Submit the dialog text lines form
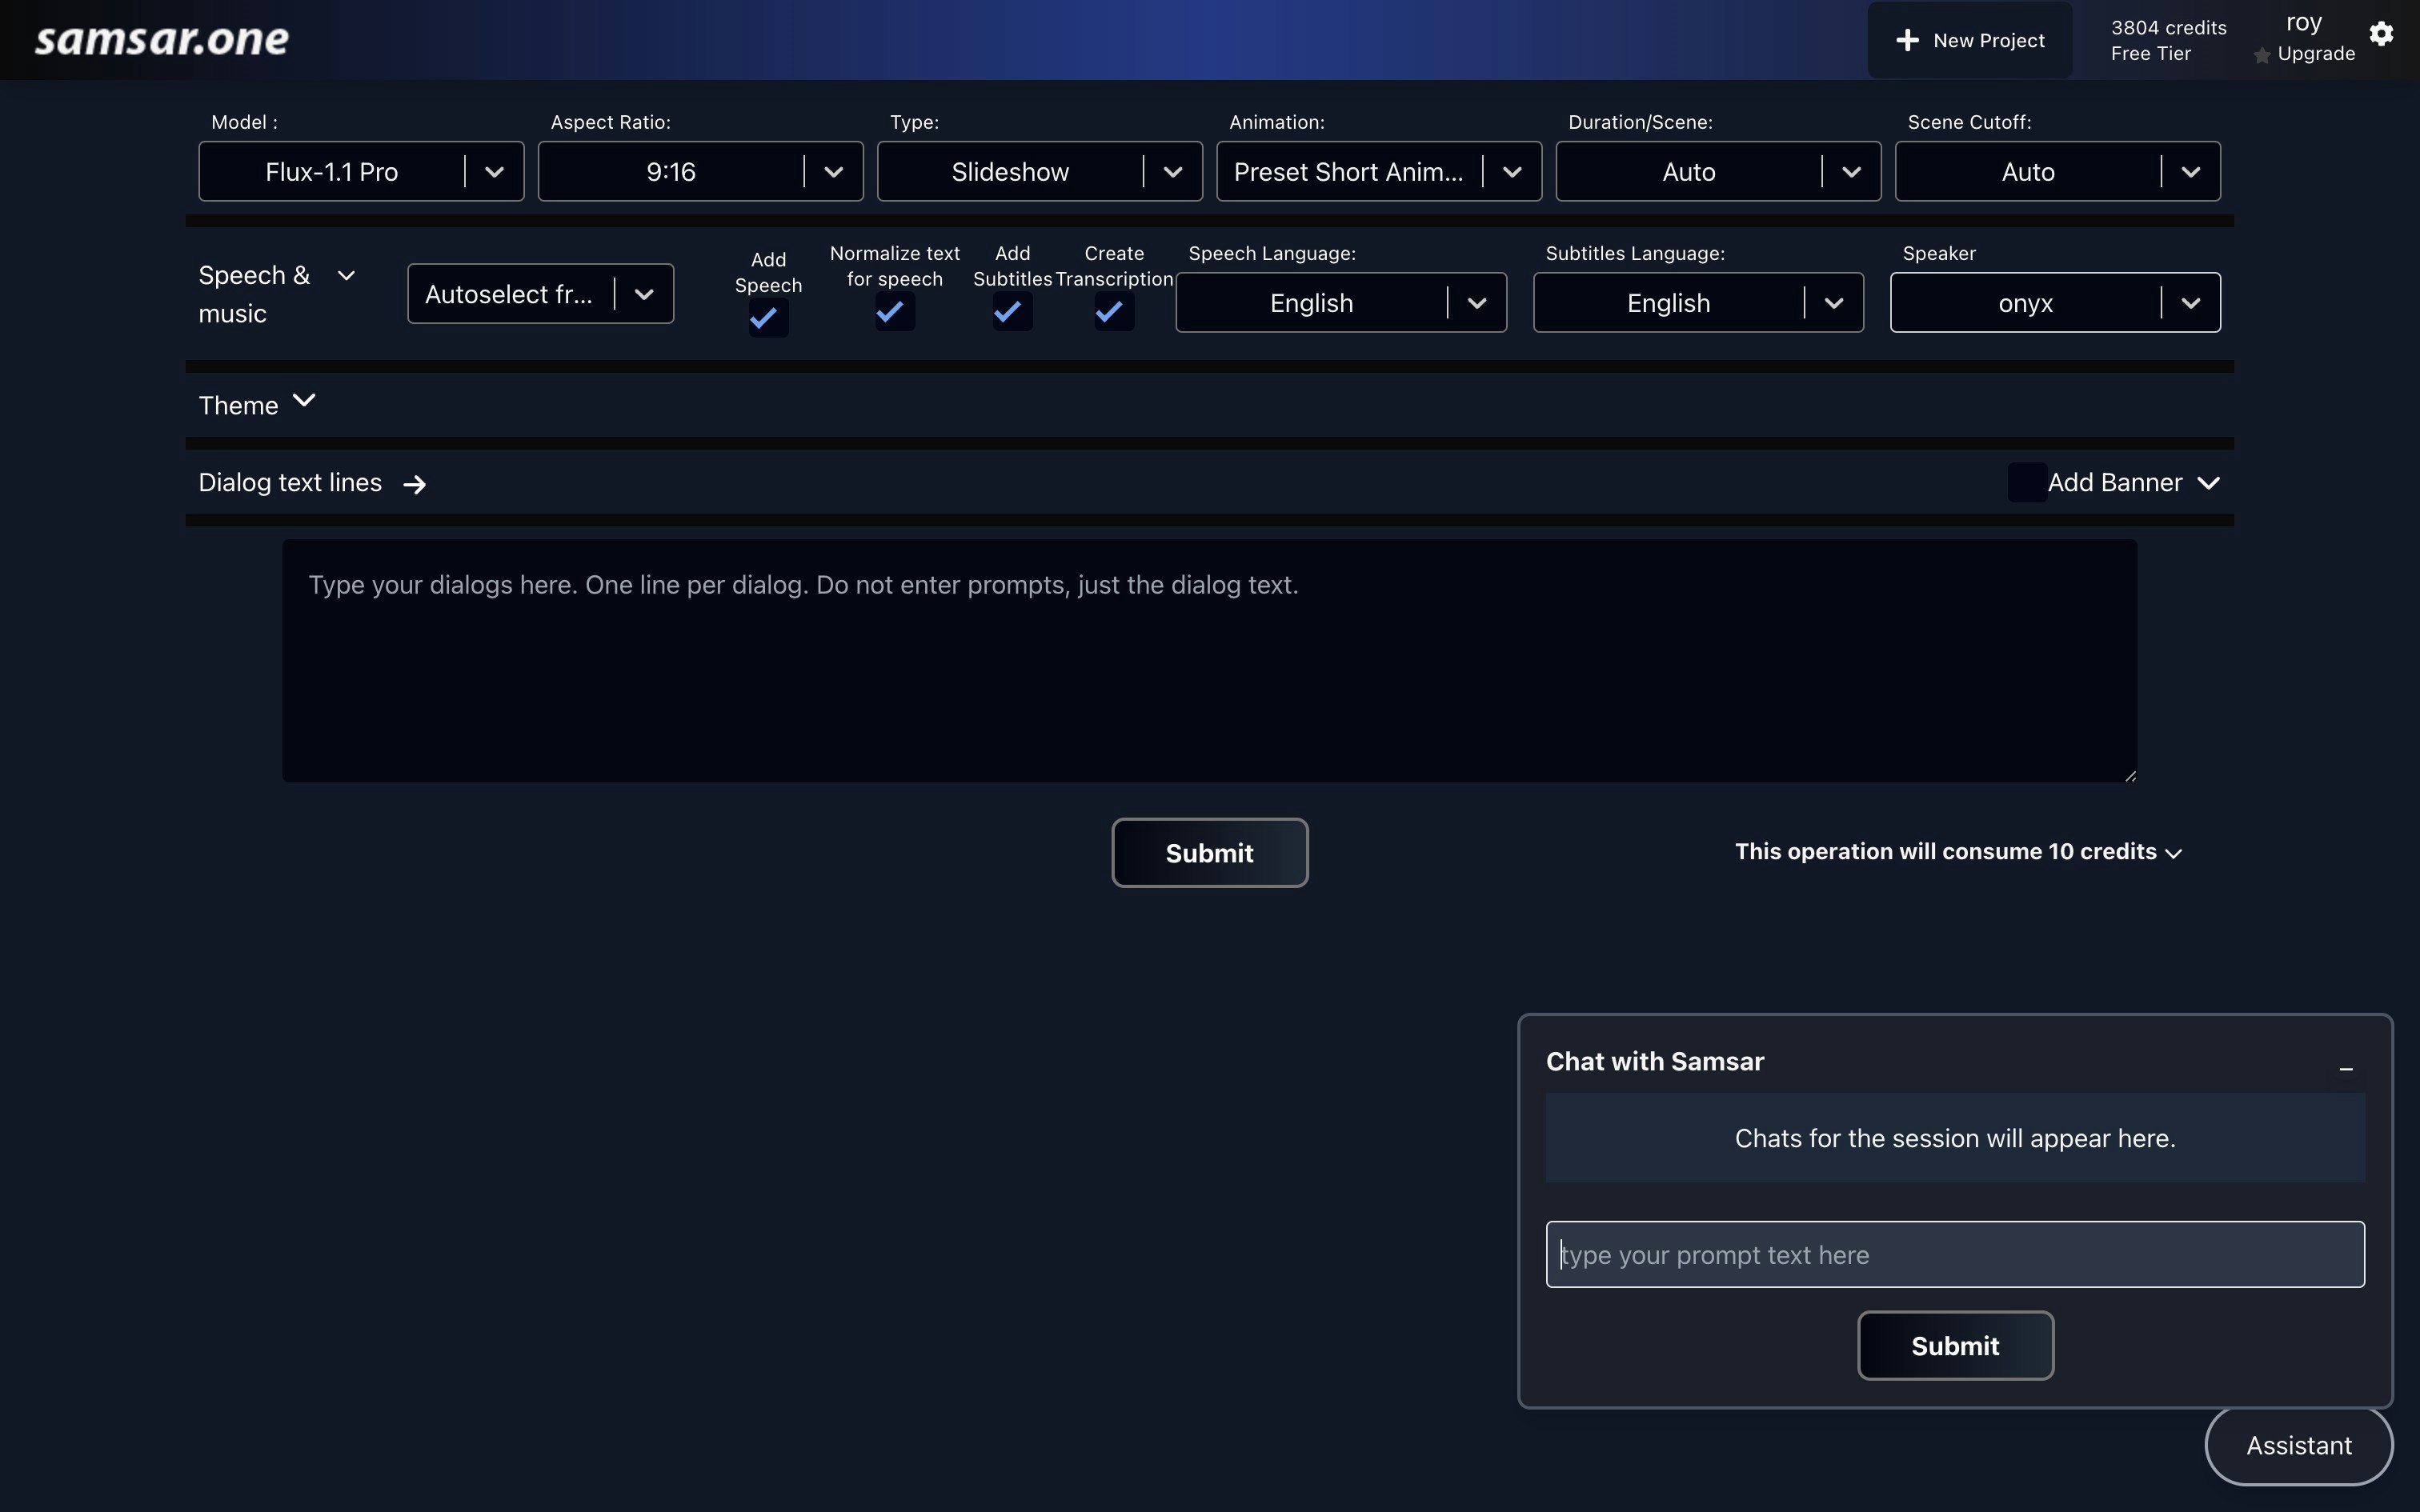Screen dimensions: 2420x1512 1209,853
